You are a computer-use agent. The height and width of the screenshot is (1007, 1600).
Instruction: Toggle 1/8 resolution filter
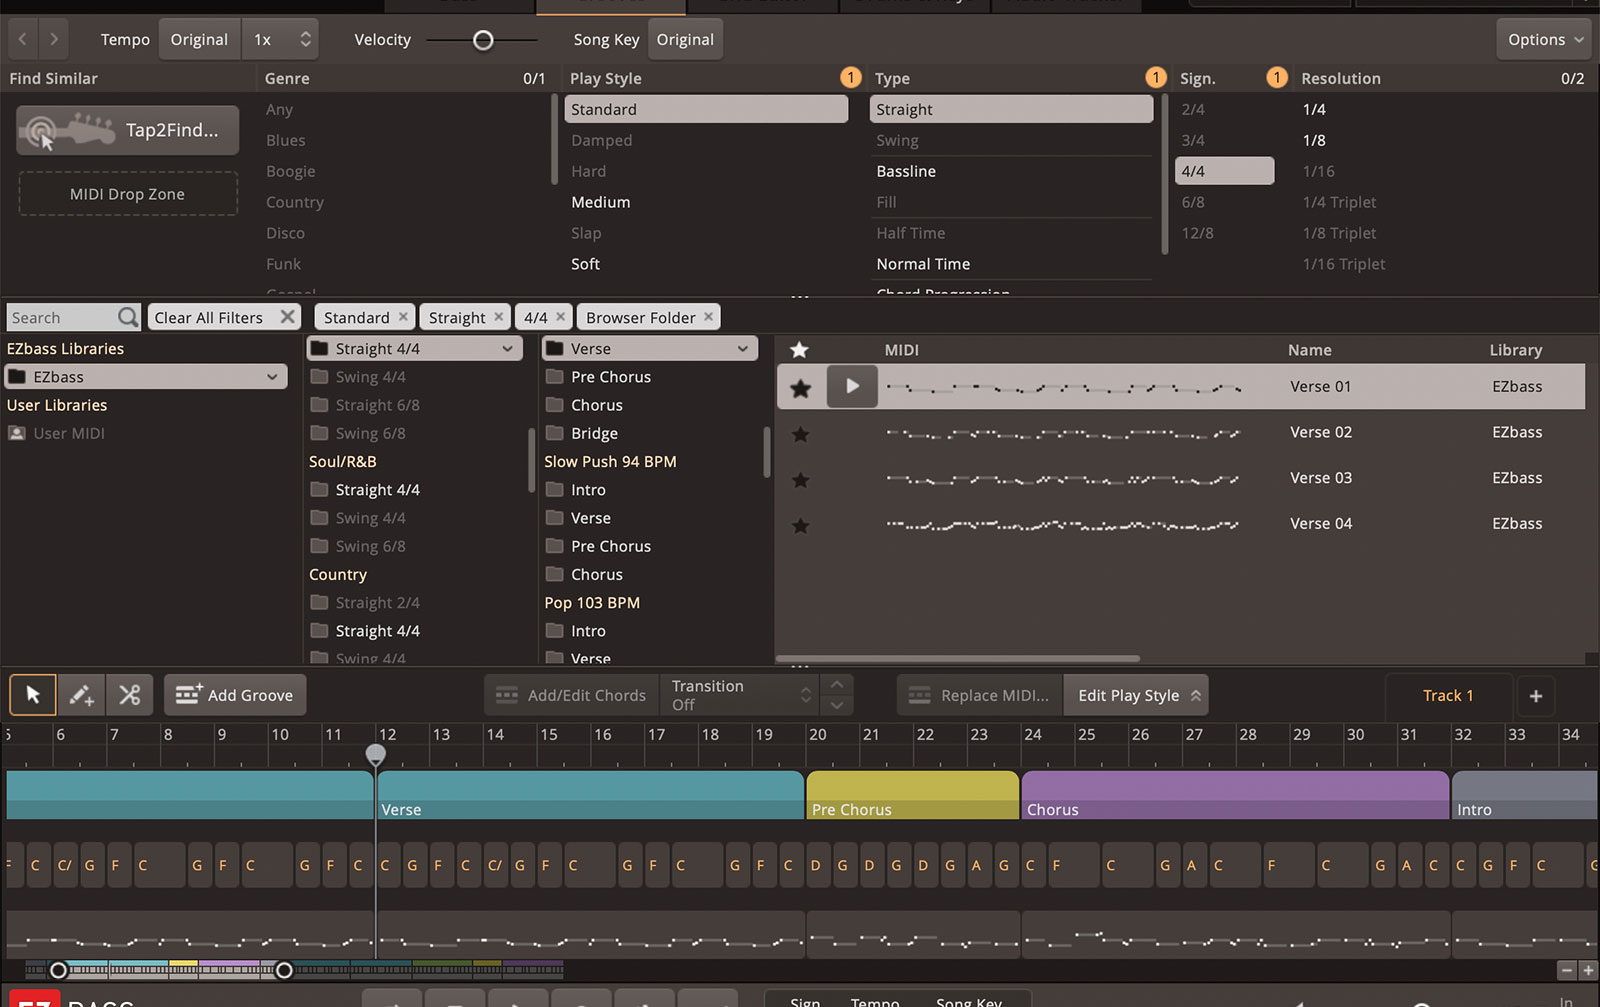1314,140
